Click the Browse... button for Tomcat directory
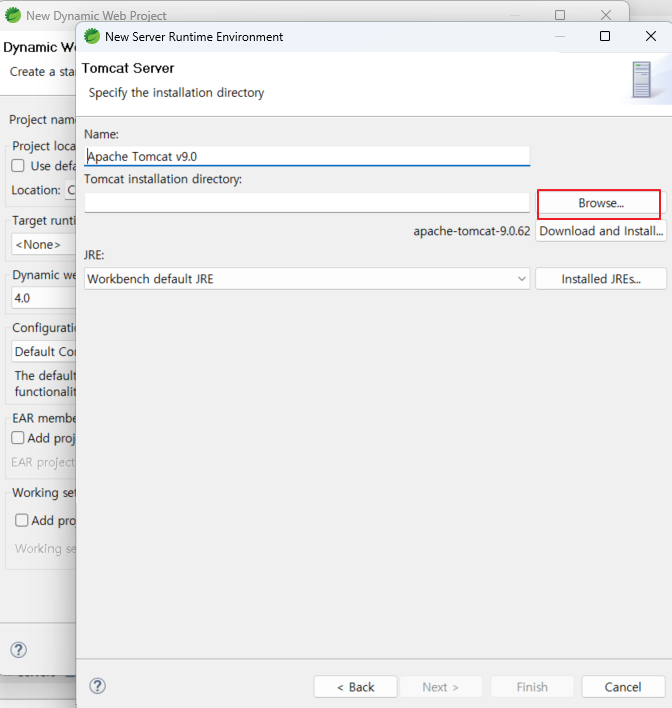This screenshot has width=672, height=708. pyautogui.click(x=599, y=204)
